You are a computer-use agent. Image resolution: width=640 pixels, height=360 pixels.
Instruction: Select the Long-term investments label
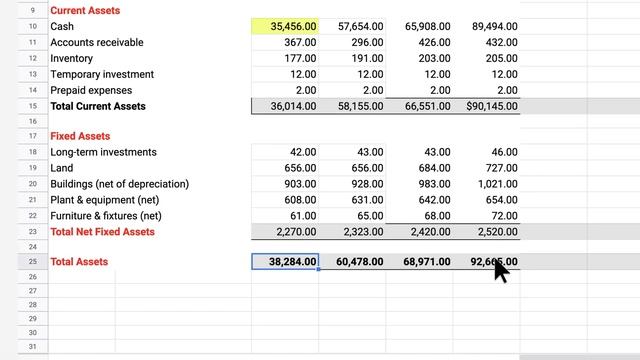(103, 152)
